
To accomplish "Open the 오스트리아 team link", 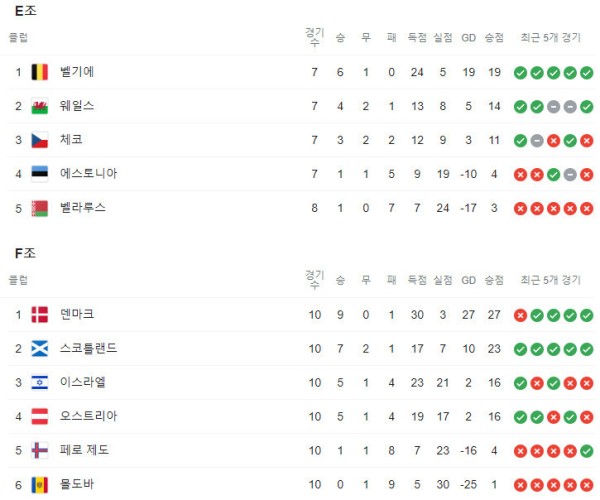I will 88,416.
